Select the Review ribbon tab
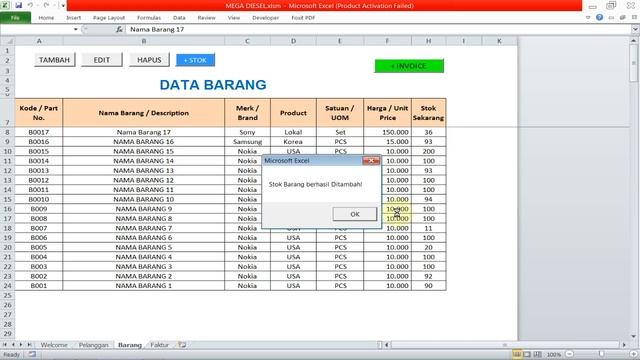The width and height of the screenshot is (640, 360). coord(207,18)
